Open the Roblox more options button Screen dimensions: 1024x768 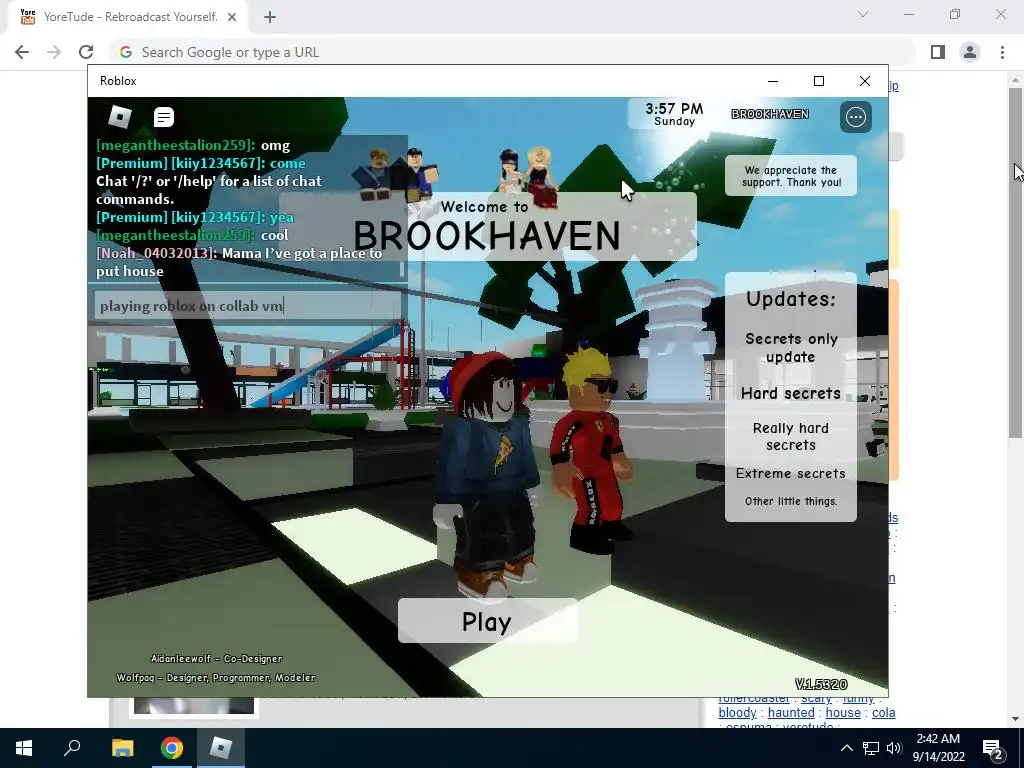click(856, 117)
